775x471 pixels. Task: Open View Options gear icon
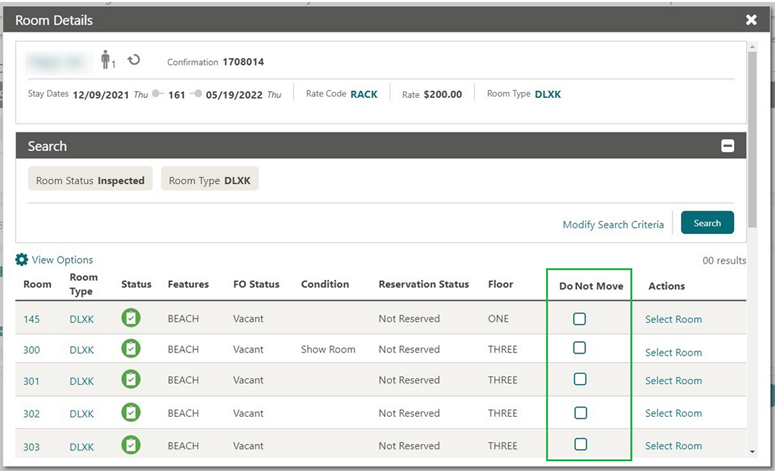coord(21,259)
